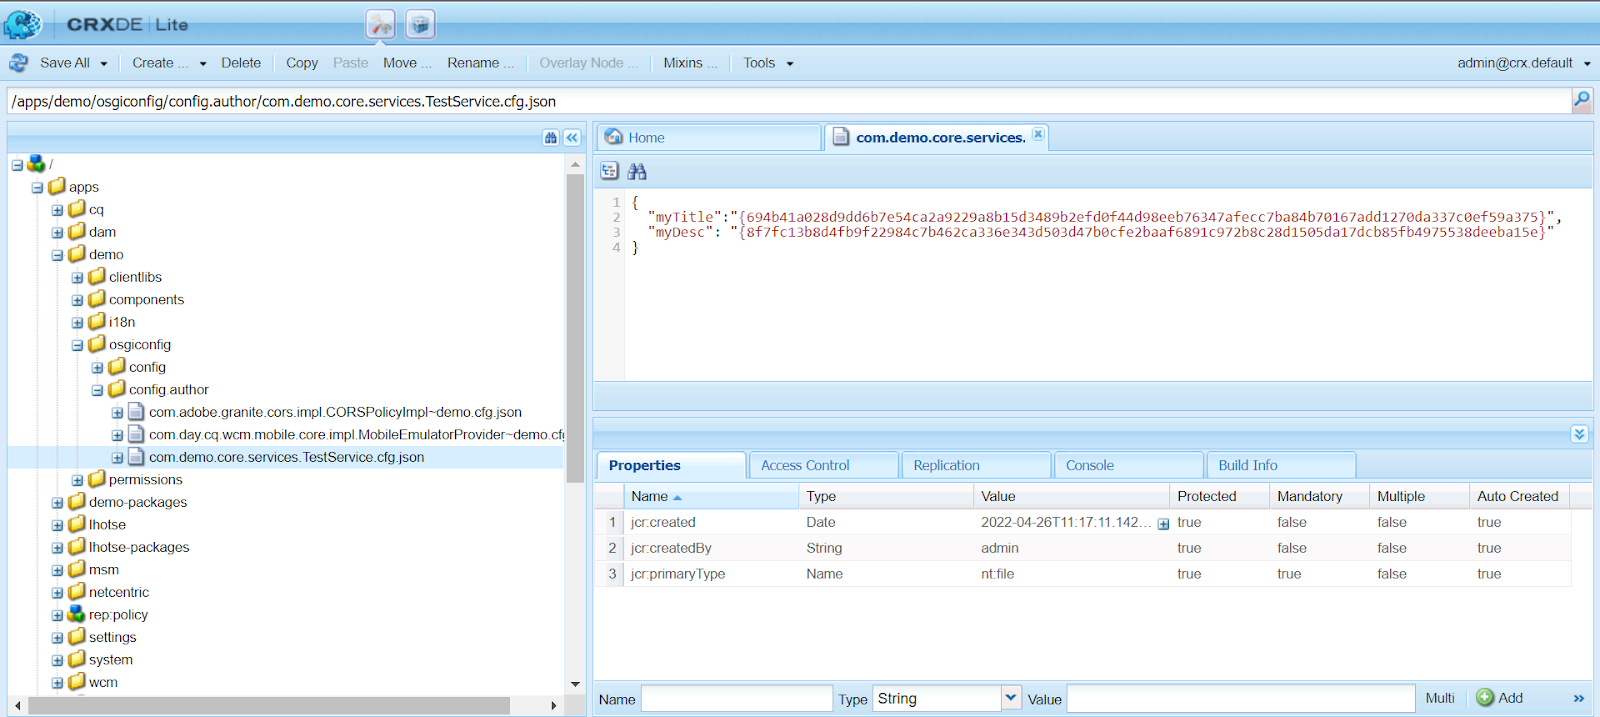Switch to the Home tab
1600x717 pixels.
[709, 137]
